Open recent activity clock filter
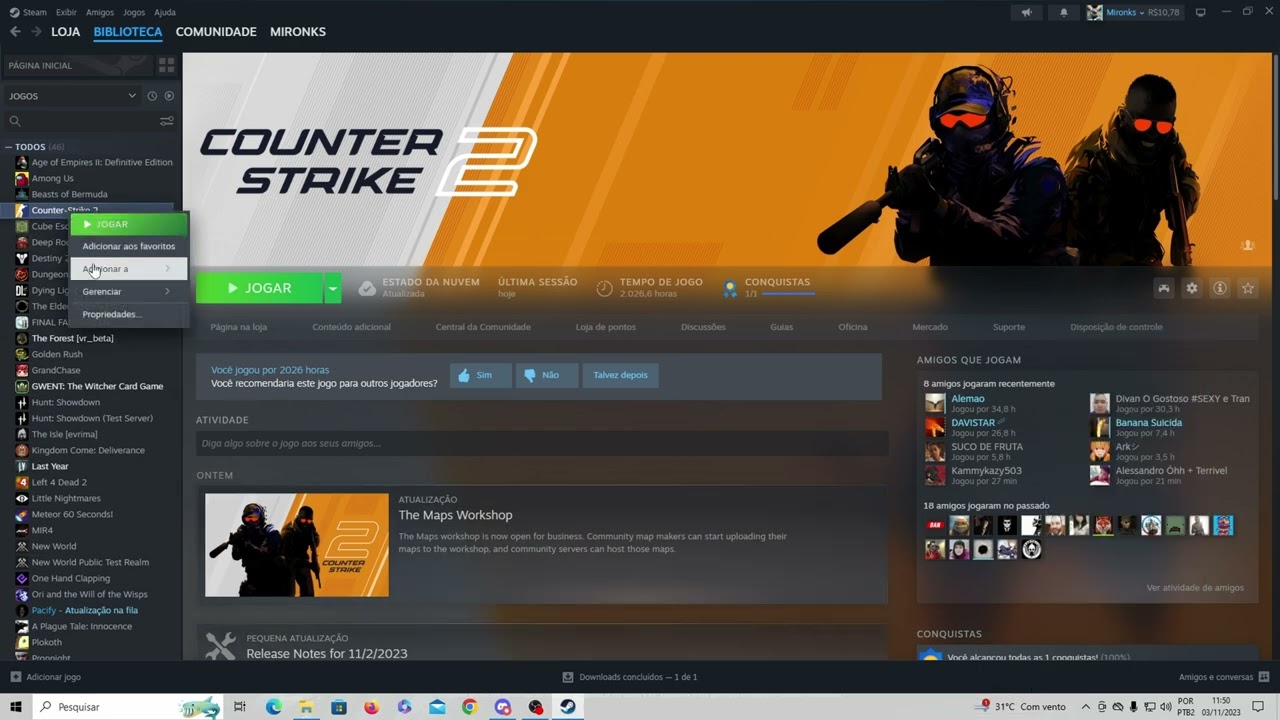The image size is (1280, 720). point(152,96)
